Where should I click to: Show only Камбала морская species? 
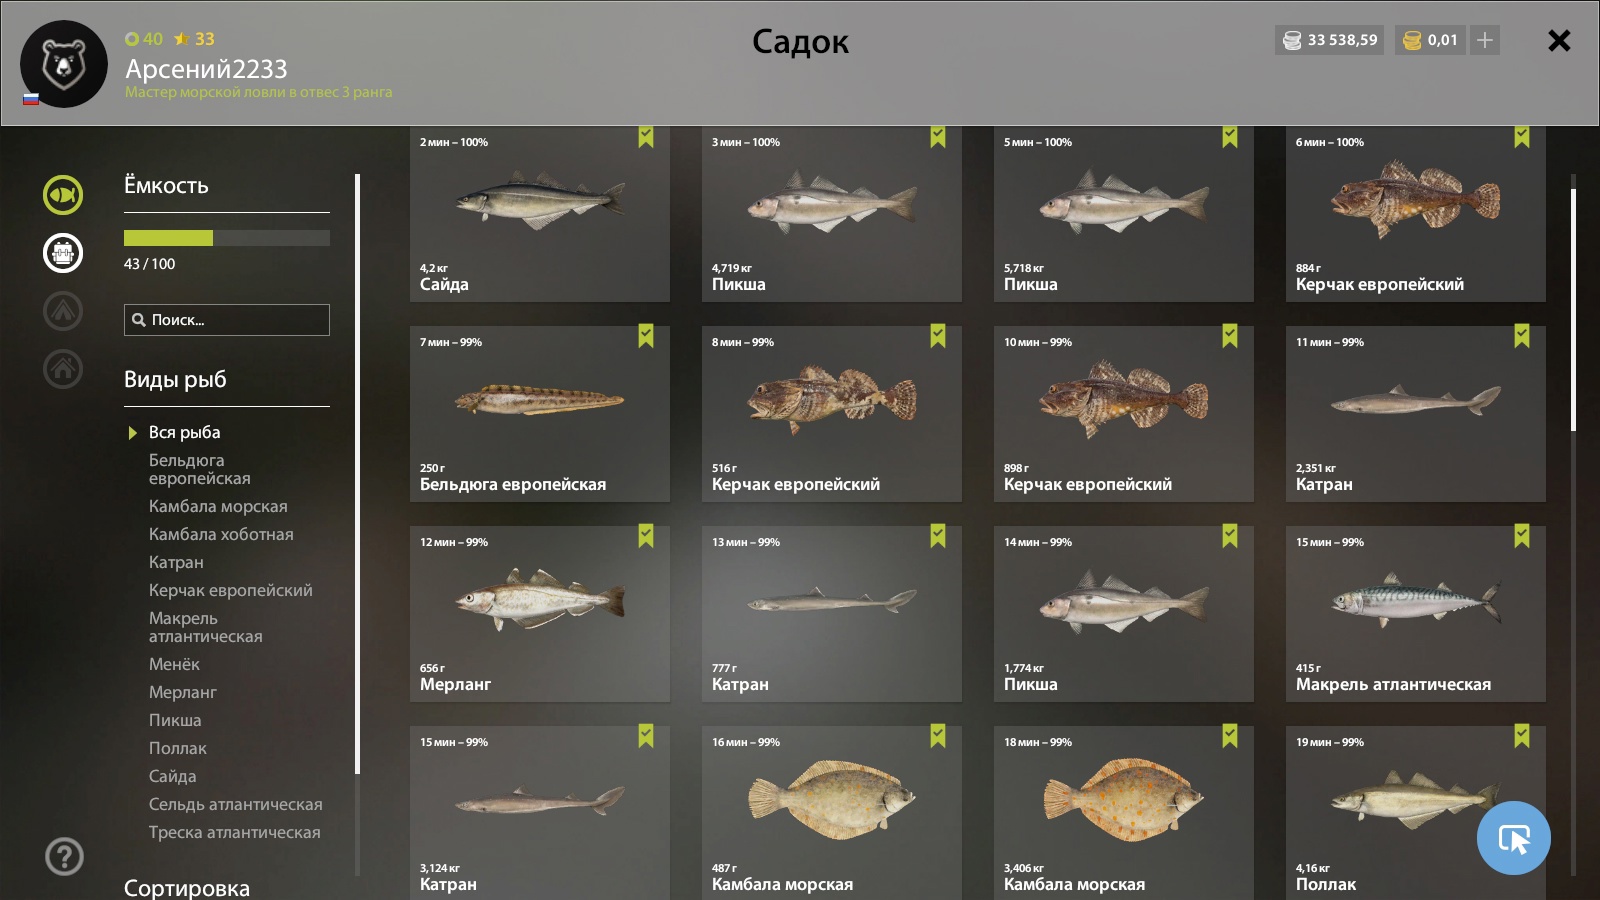click(x=218, y=506)
